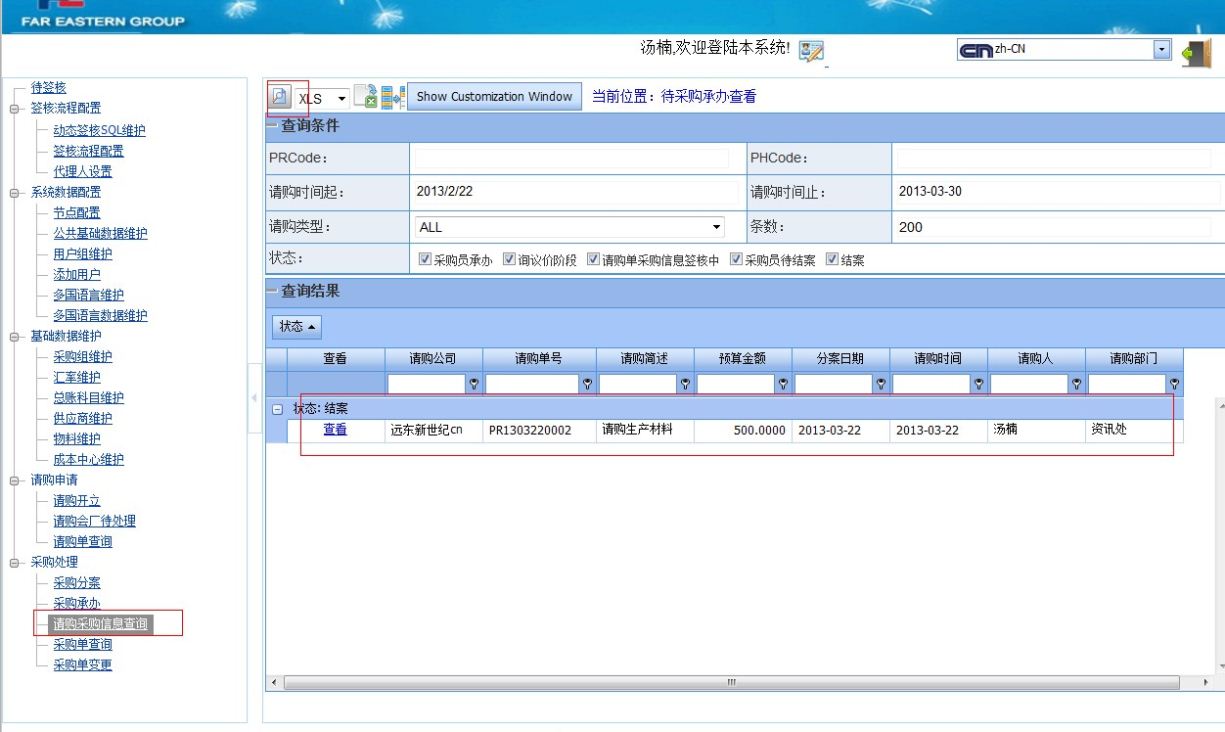The height and width of the screenshot is (732, 1225).
Task: Click the filter icon under 请购单号 column
Action: coord(587,383)
